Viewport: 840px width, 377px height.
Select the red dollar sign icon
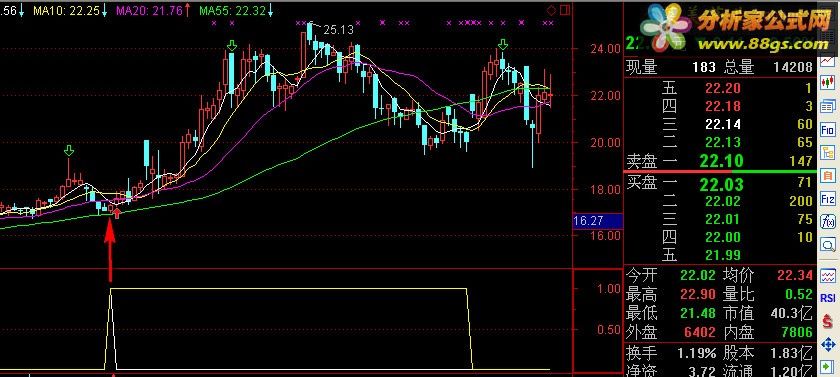coord(828,321)
